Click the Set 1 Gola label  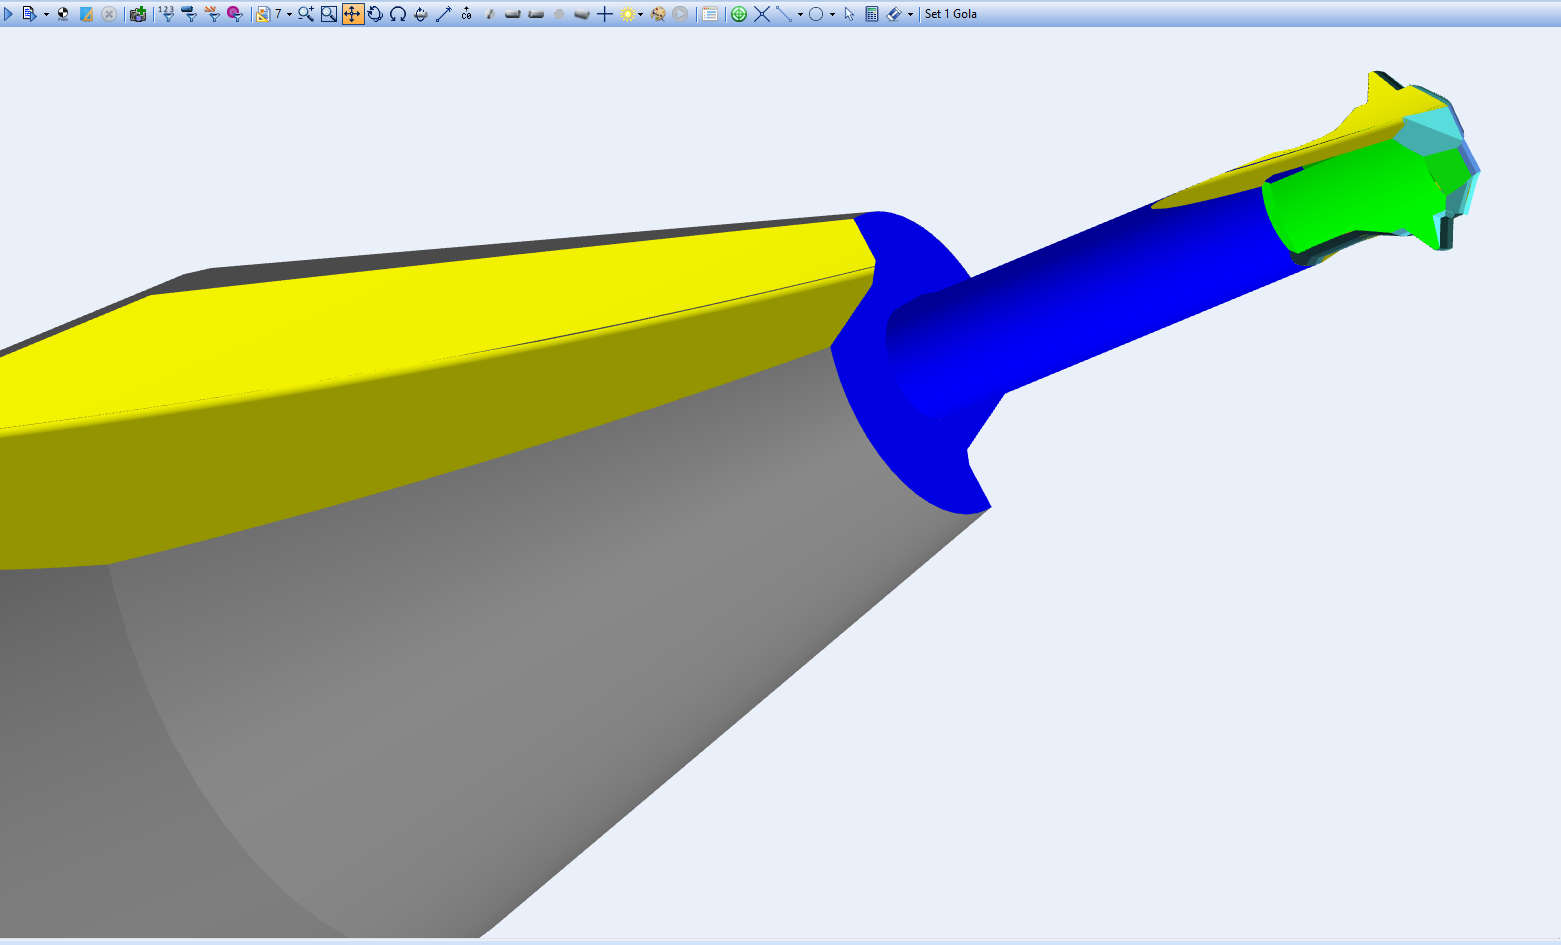[951, 14]
